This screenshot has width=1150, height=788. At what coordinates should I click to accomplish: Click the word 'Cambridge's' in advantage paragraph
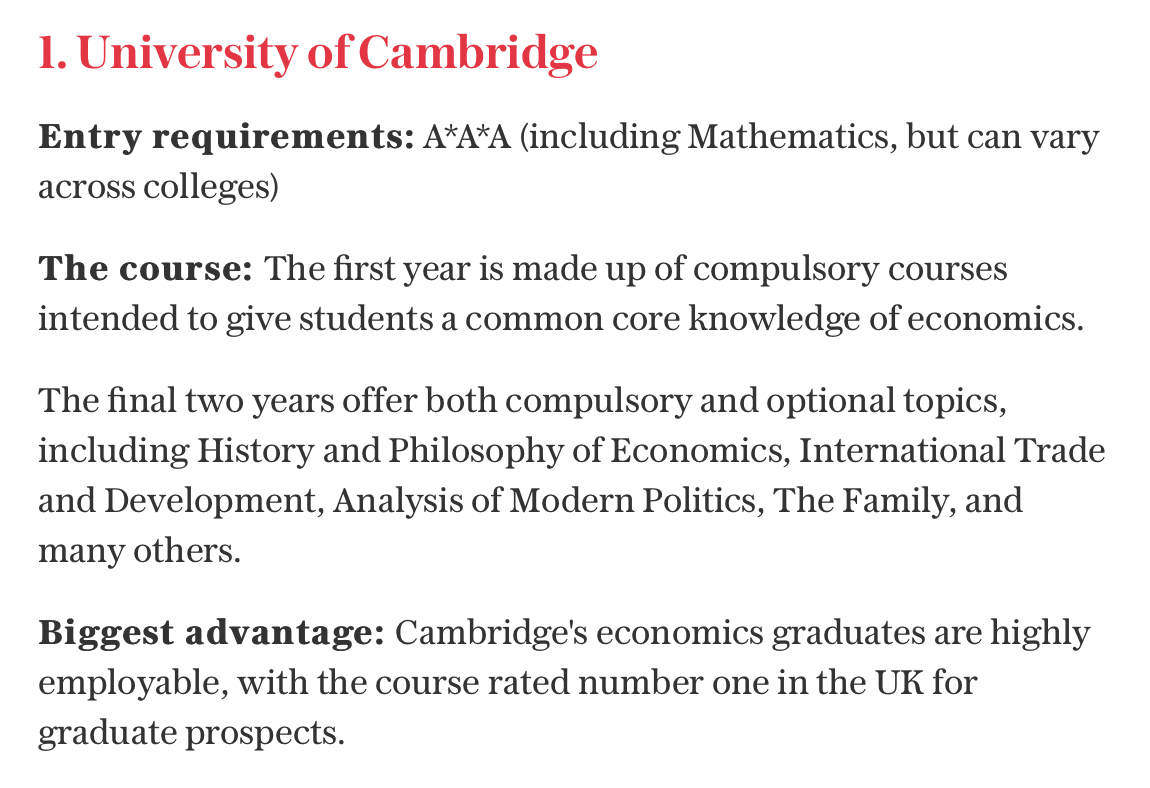(x=491, y=633)
